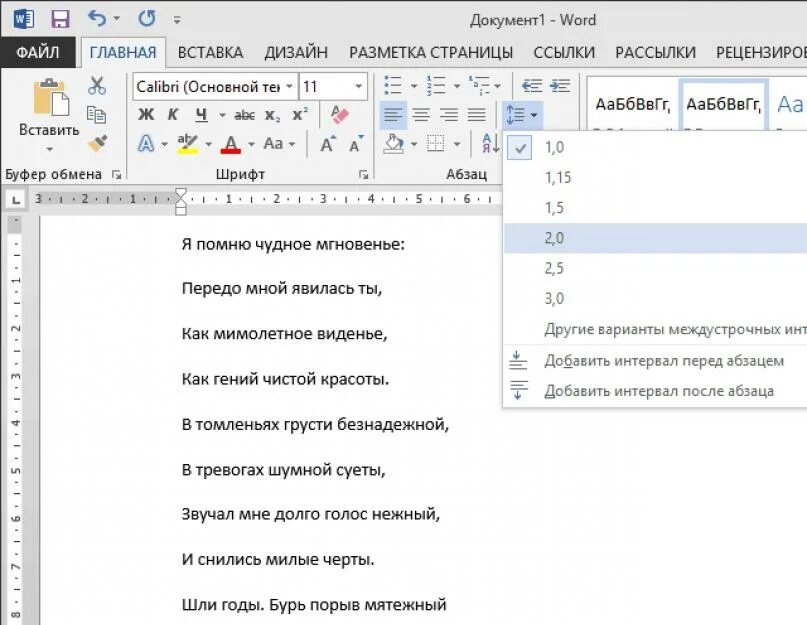Image resolution: width=807 pixels, height=625 pixels.
Task: Click Добавить интервал перед абзацем
Action: [x=655, y=361]
